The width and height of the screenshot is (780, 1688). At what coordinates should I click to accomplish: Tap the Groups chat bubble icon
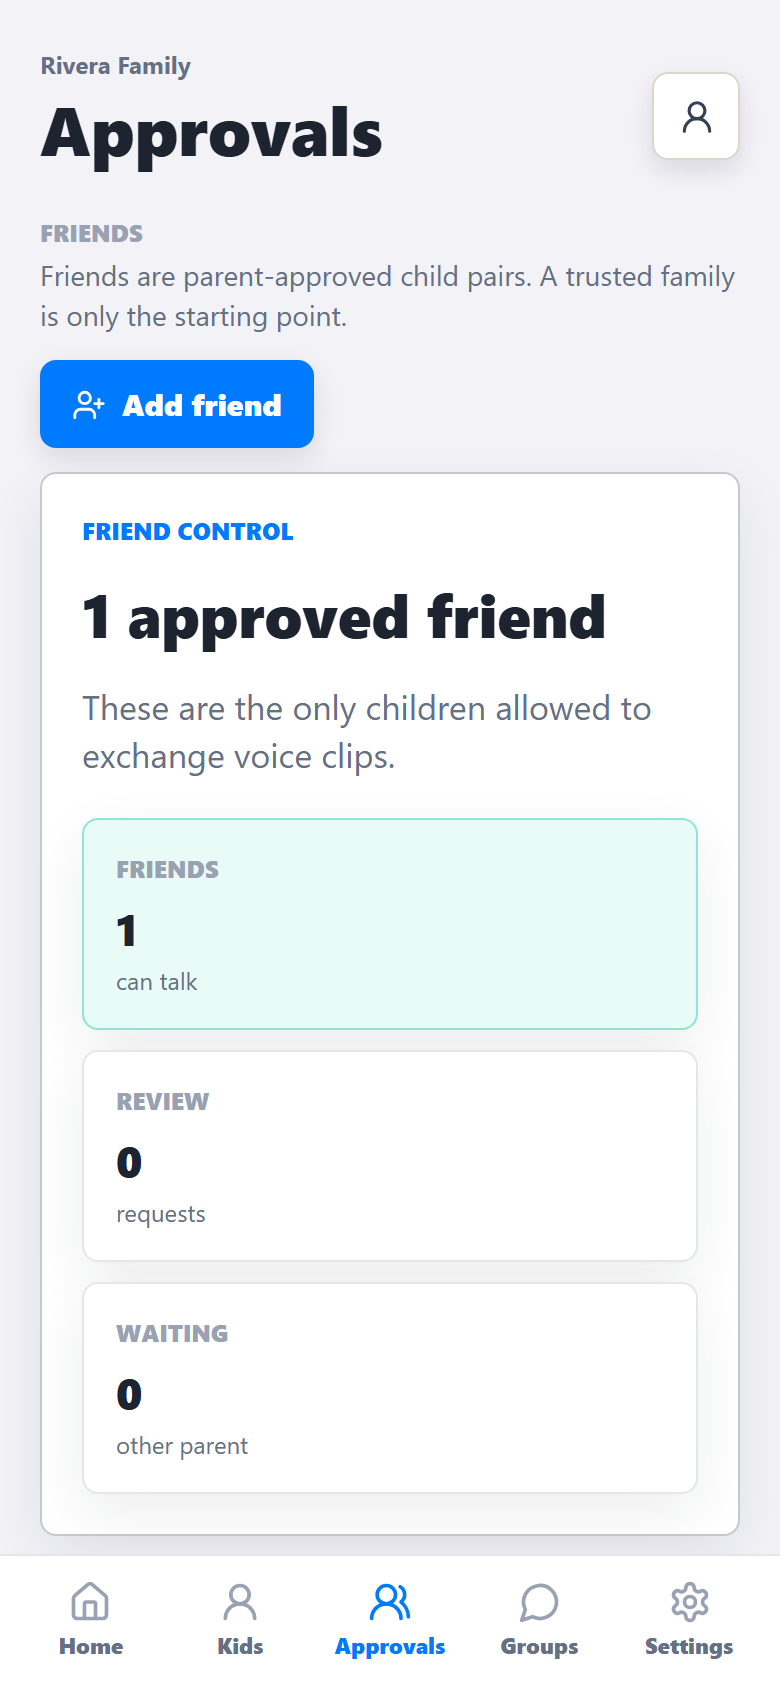539,1602
